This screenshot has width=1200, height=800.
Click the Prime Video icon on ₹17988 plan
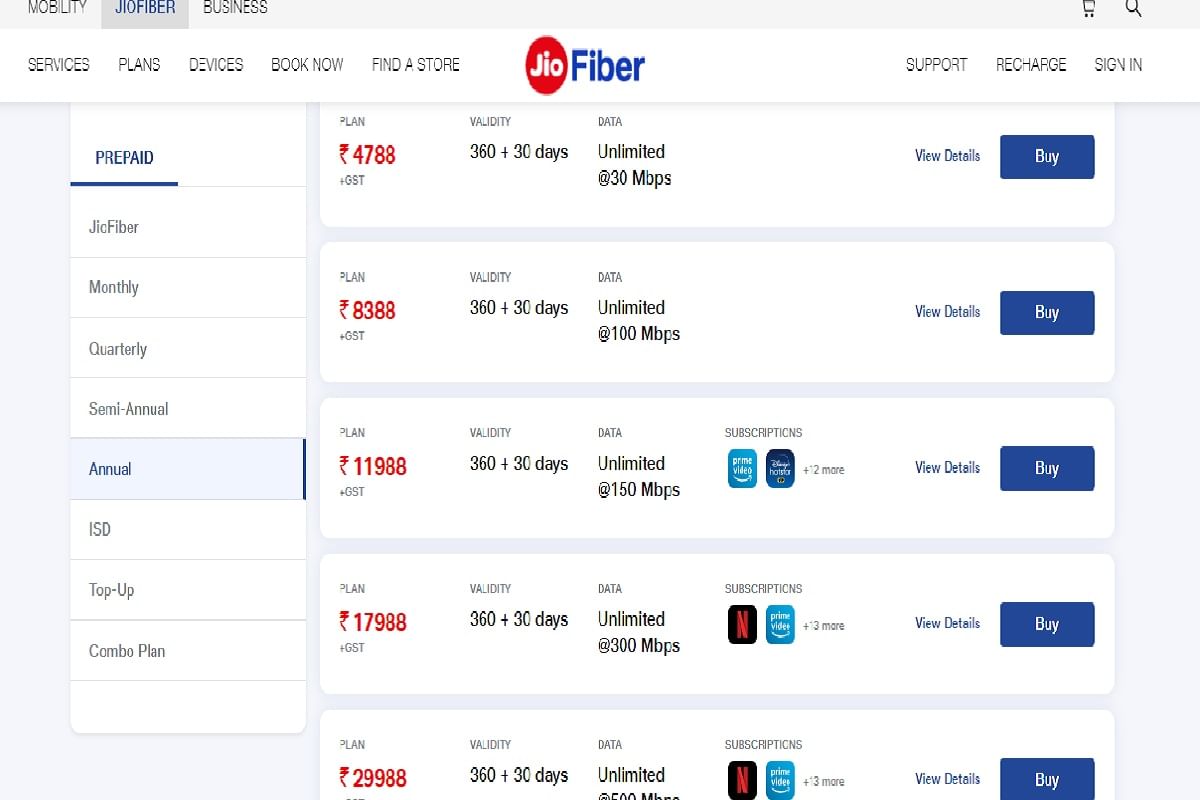(780, 624)
